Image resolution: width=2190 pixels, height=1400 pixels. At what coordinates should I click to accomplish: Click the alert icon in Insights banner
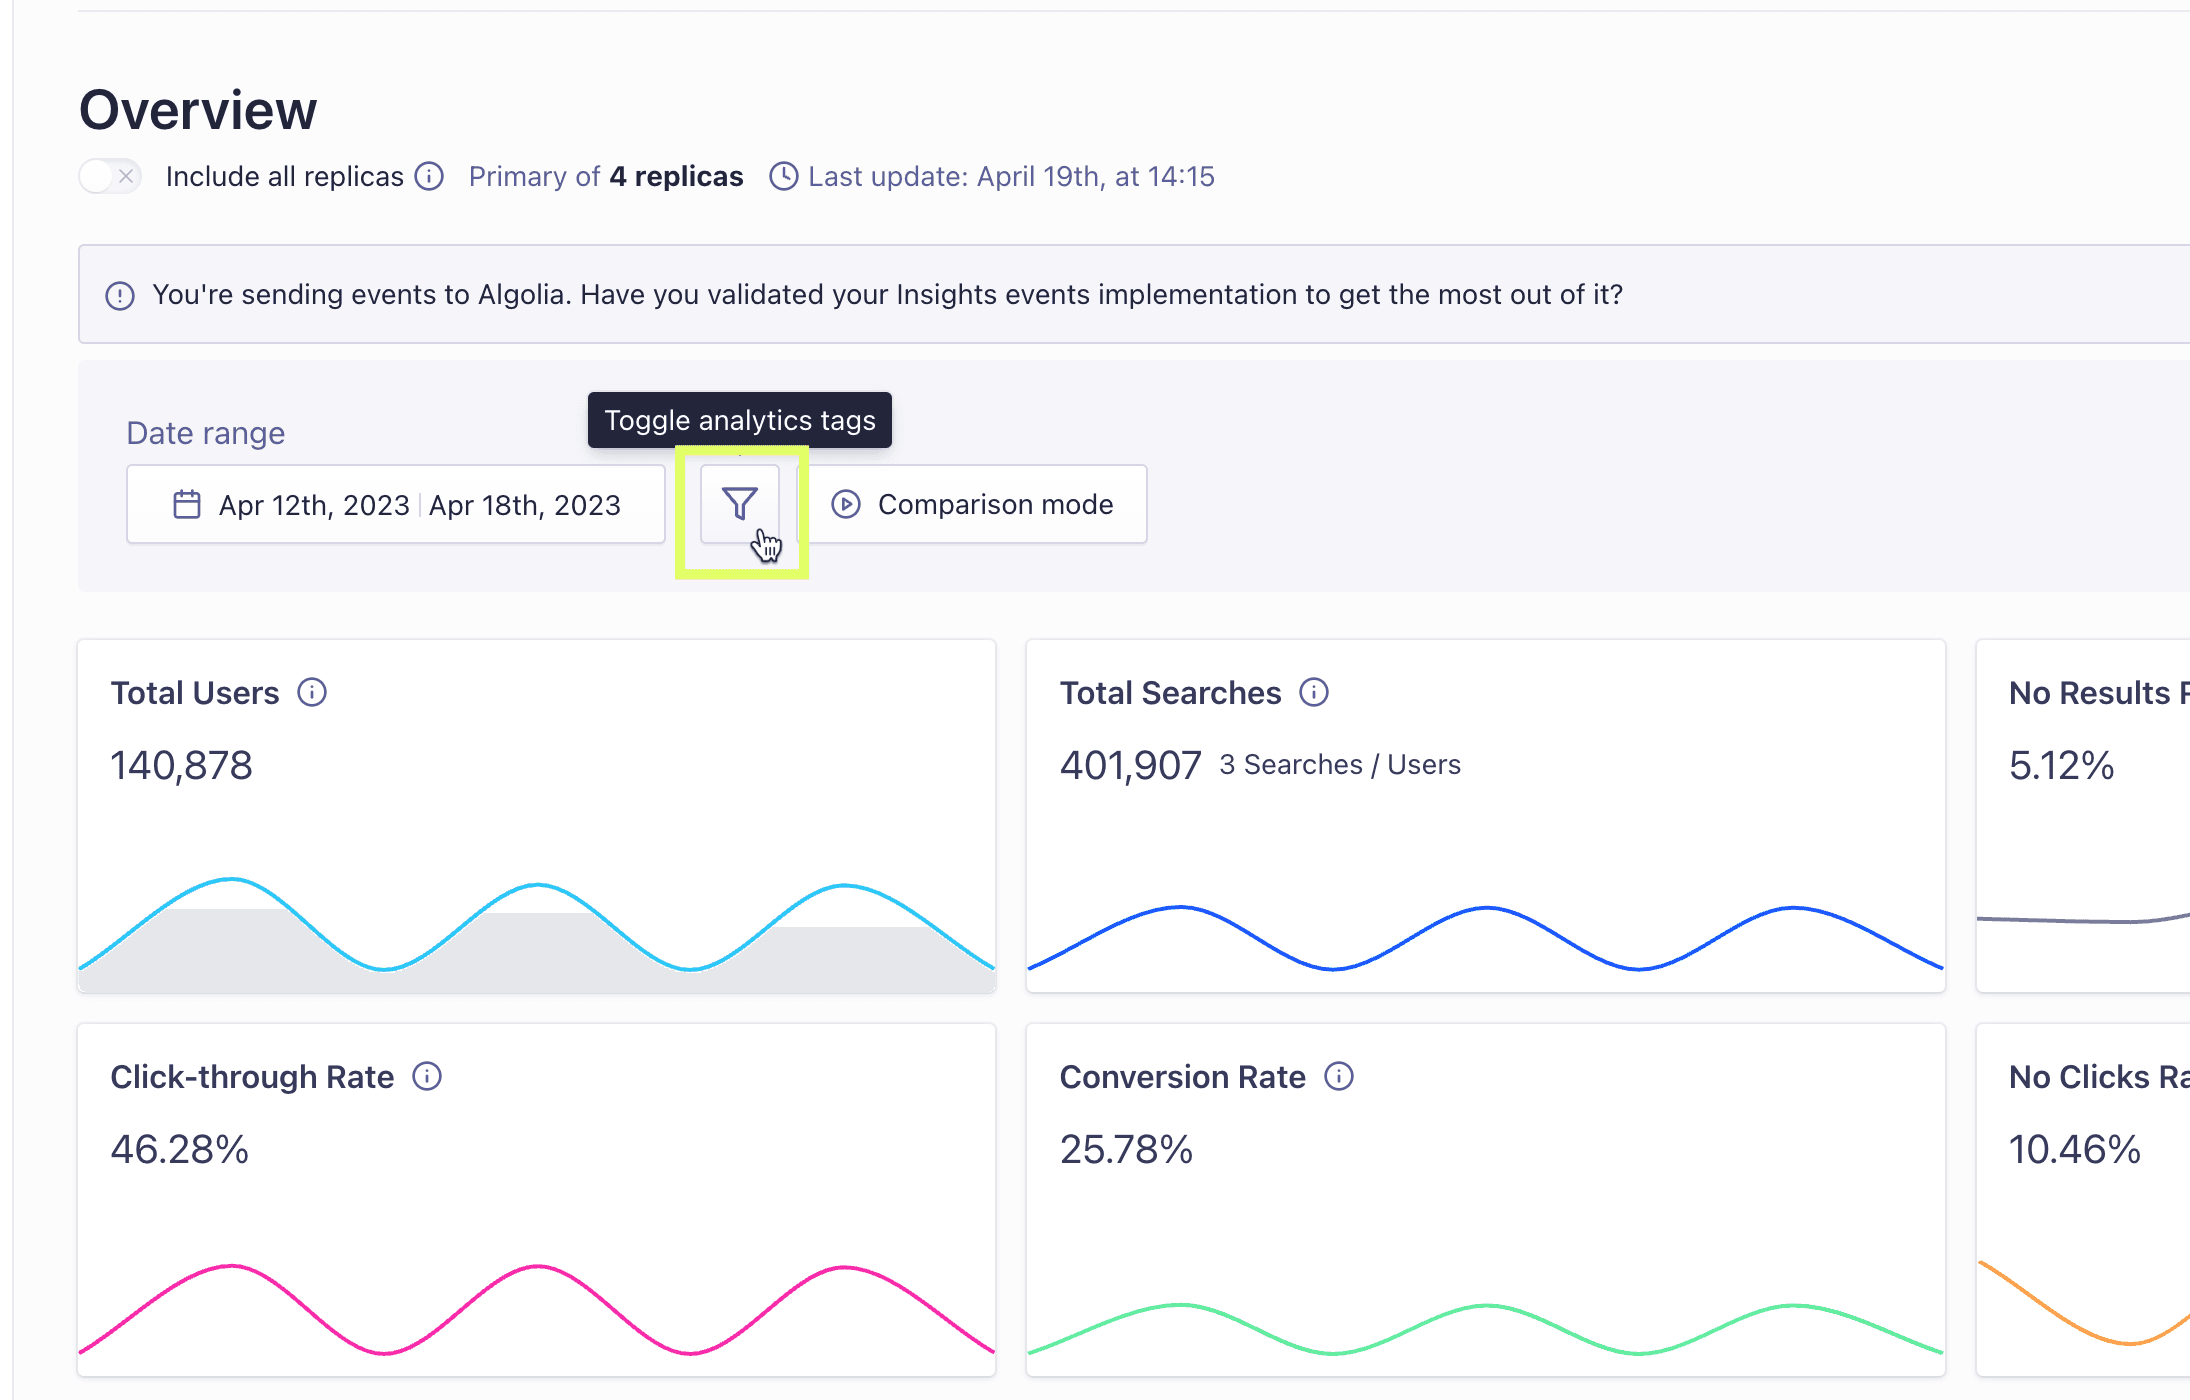(x=120, y=295)
